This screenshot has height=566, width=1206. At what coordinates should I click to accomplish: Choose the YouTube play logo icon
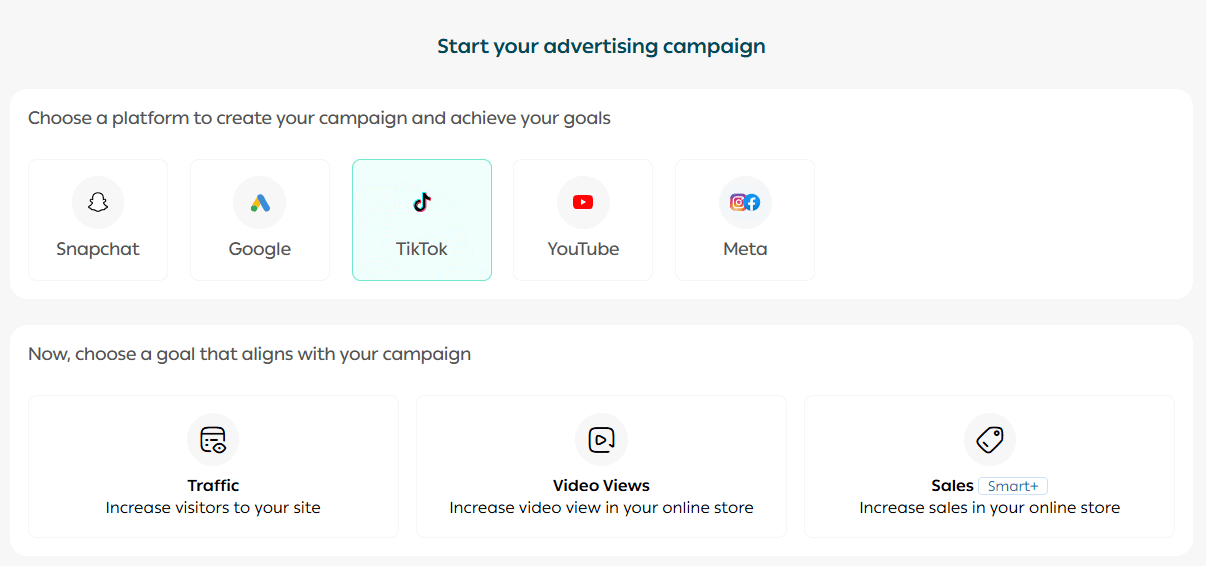click(x=583, y=203)
